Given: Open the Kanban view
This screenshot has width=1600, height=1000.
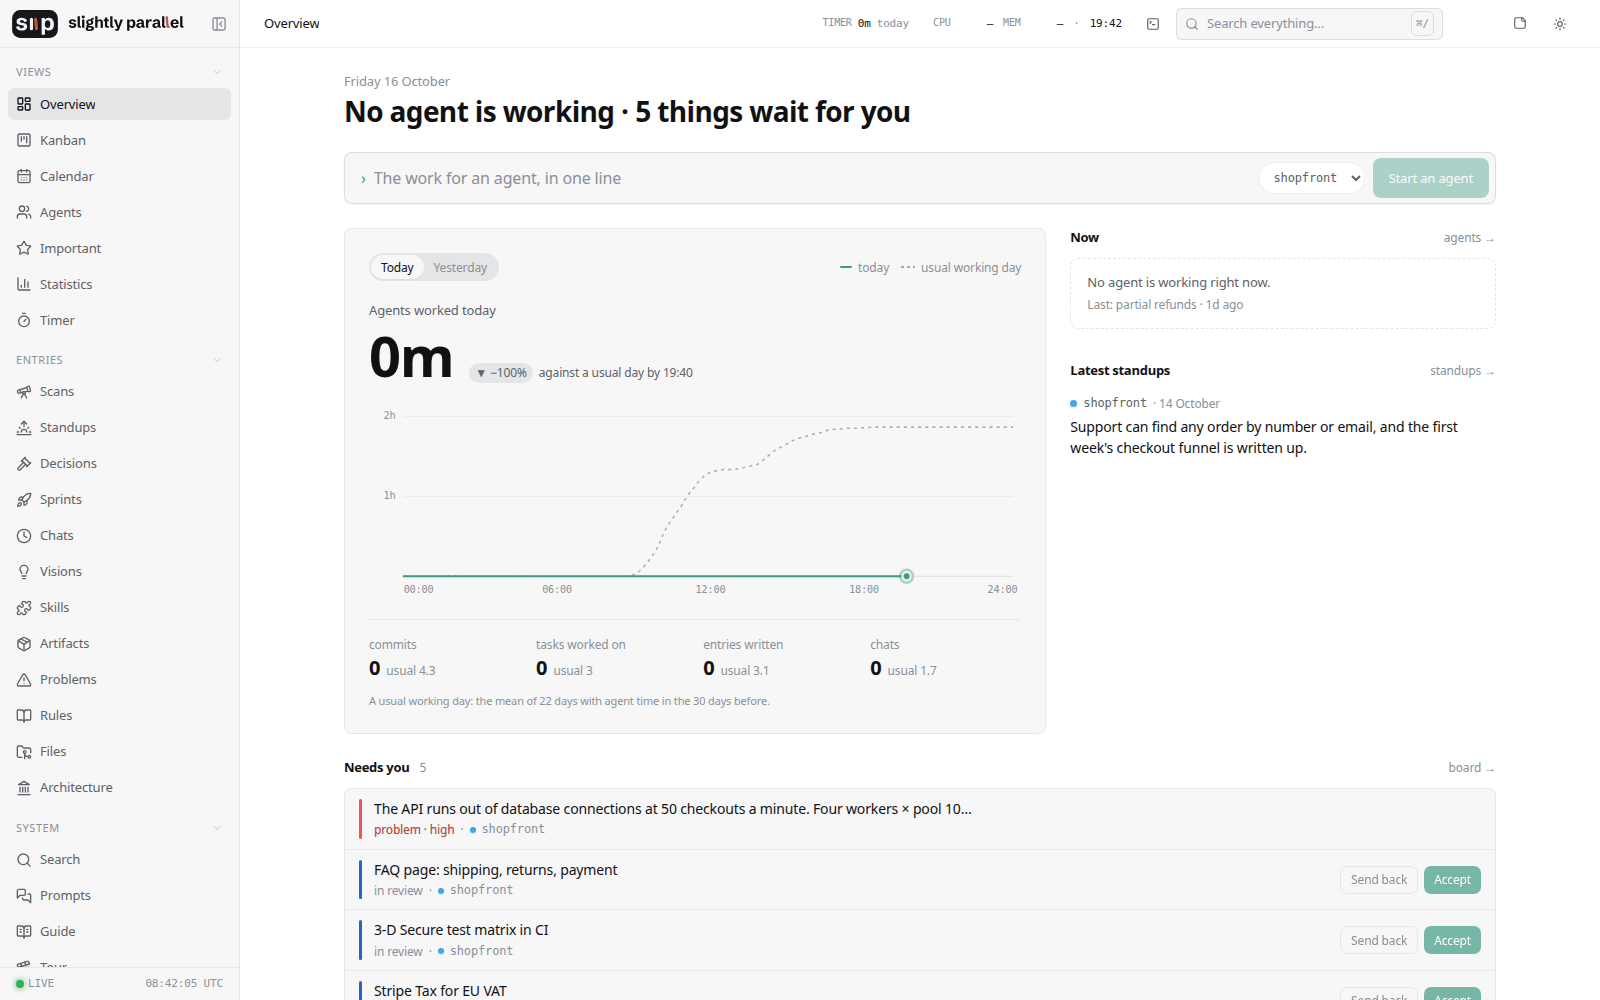Looking at the screenshot, I should 119,140.
